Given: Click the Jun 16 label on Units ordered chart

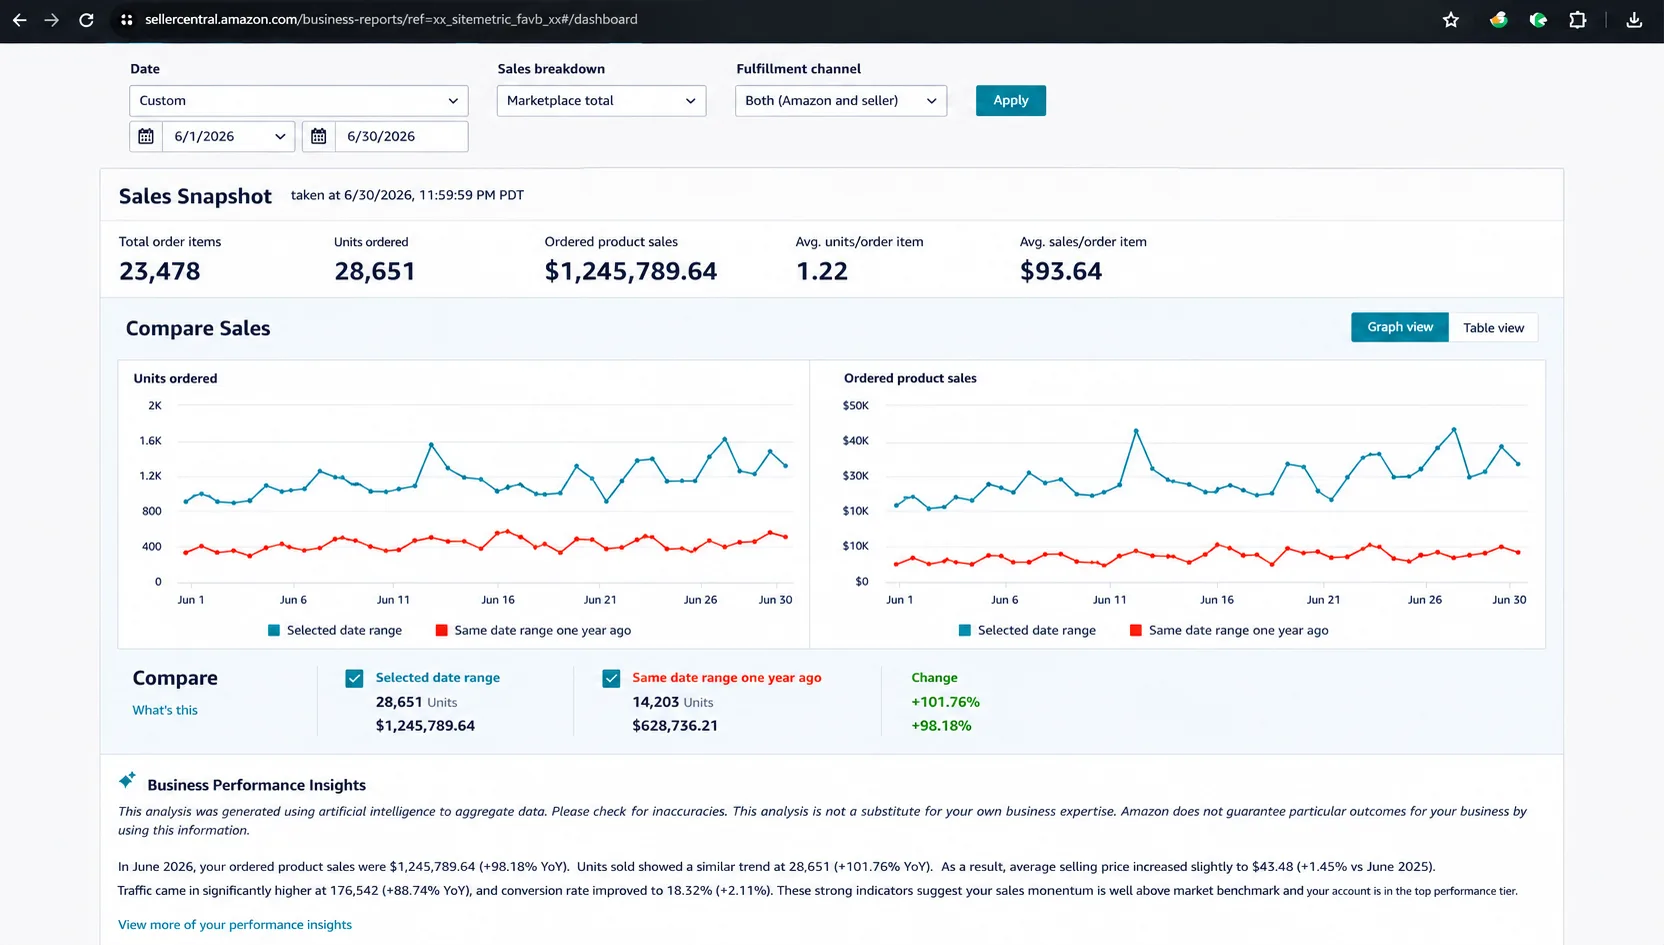Looking at the screenshot, I should point(498,600).
